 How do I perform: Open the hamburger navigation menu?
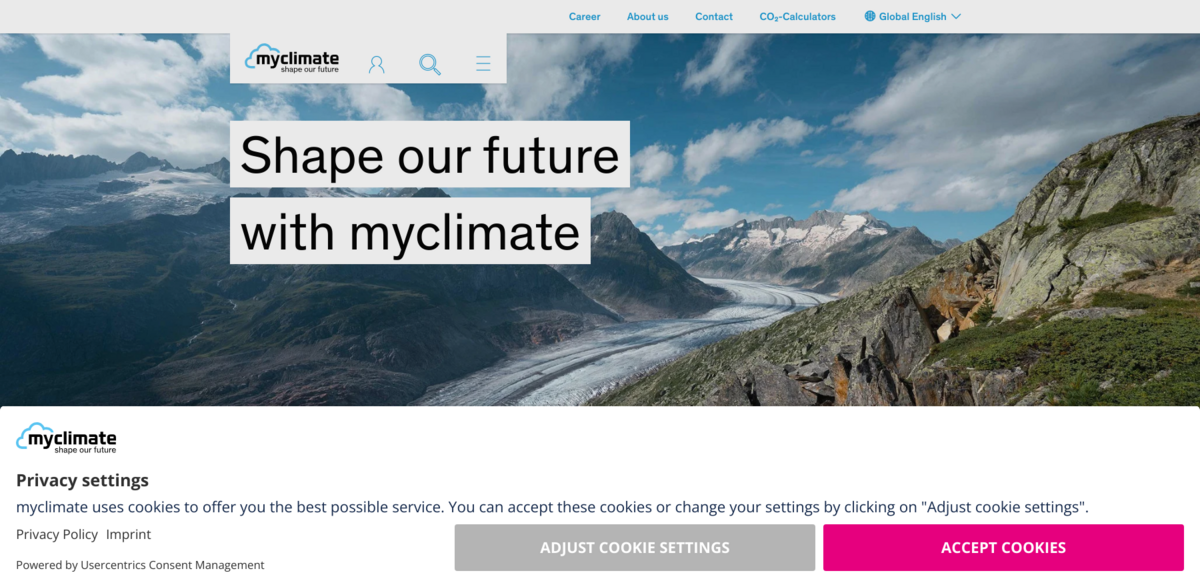pos(483,63)
